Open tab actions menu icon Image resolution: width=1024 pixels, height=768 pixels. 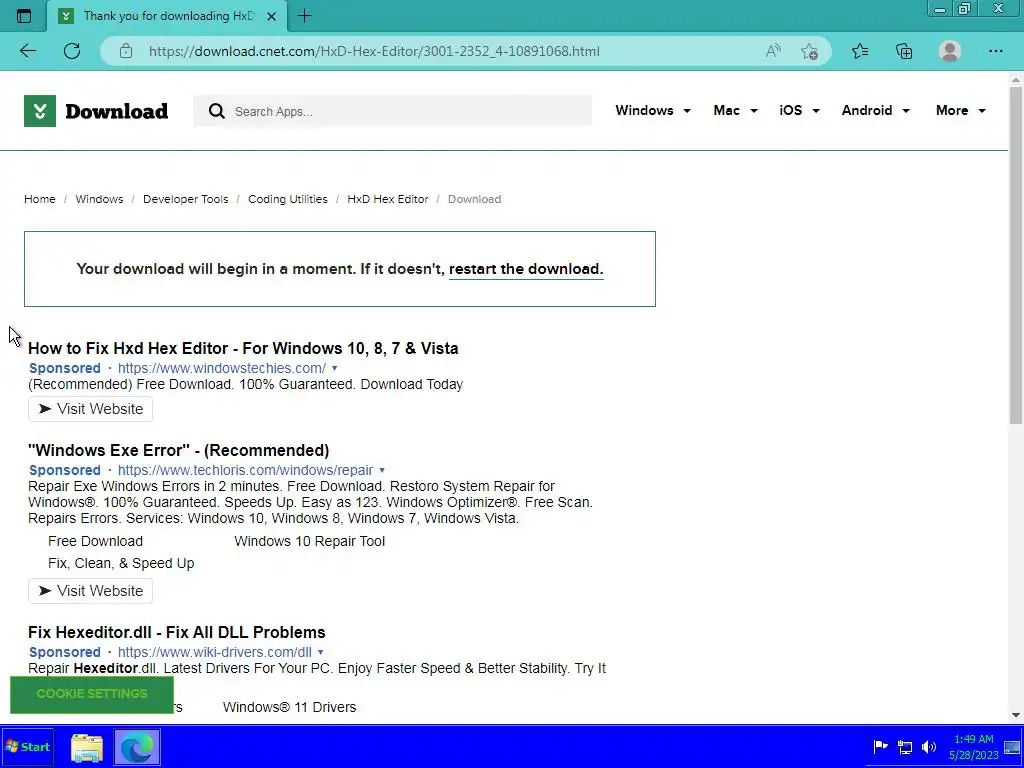click(x=24, y=16)
